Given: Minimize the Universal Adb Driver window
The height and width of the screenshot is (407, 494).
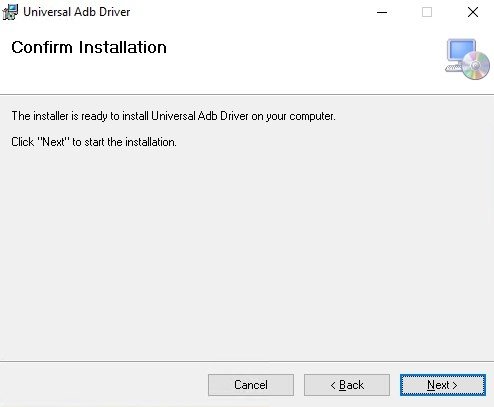Looking at the screenshot, I should pyautogui.click(x=382, y=12).
